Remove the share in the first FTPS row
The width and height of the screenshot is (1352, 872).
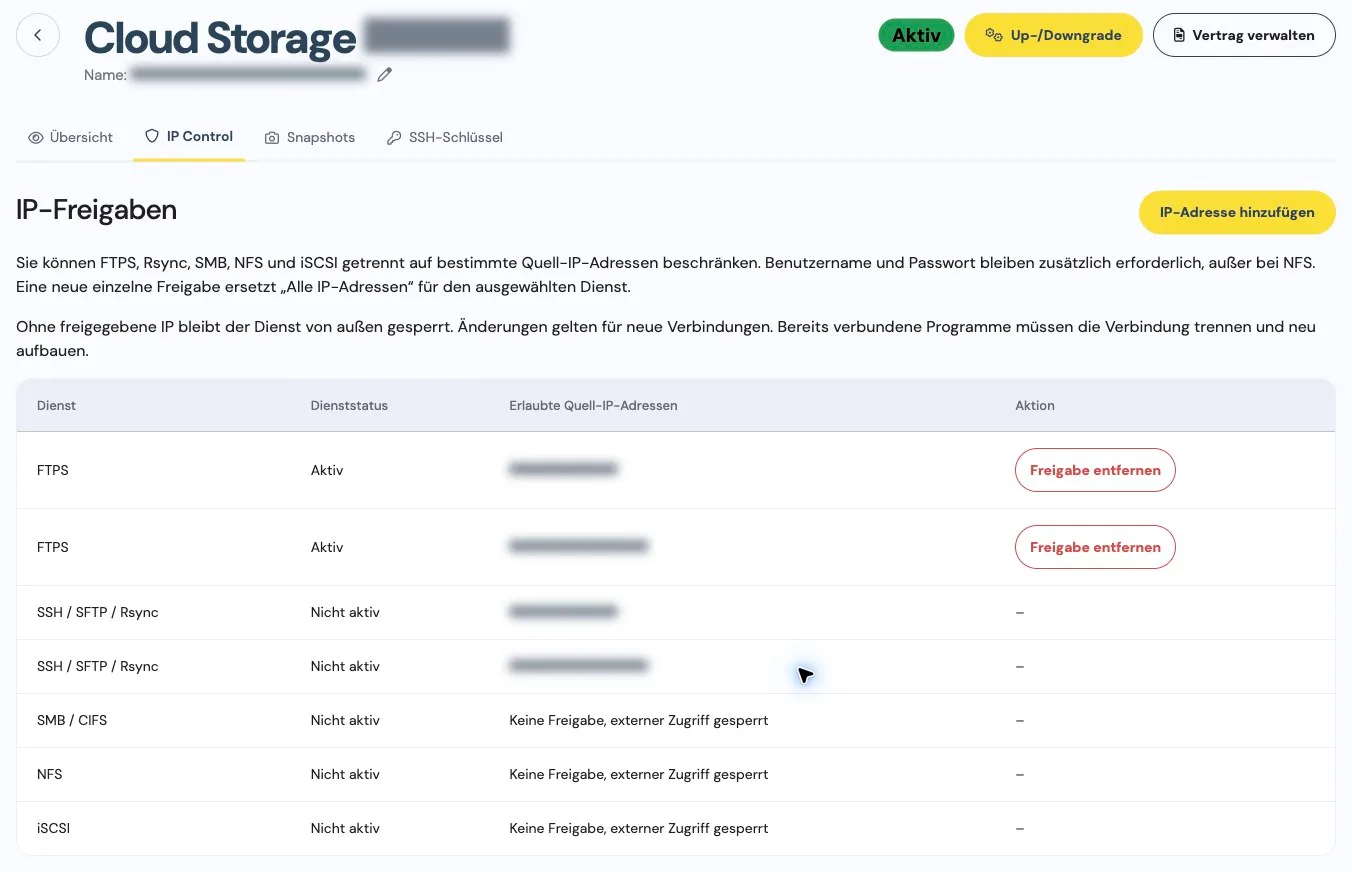tap(1095, 470)
